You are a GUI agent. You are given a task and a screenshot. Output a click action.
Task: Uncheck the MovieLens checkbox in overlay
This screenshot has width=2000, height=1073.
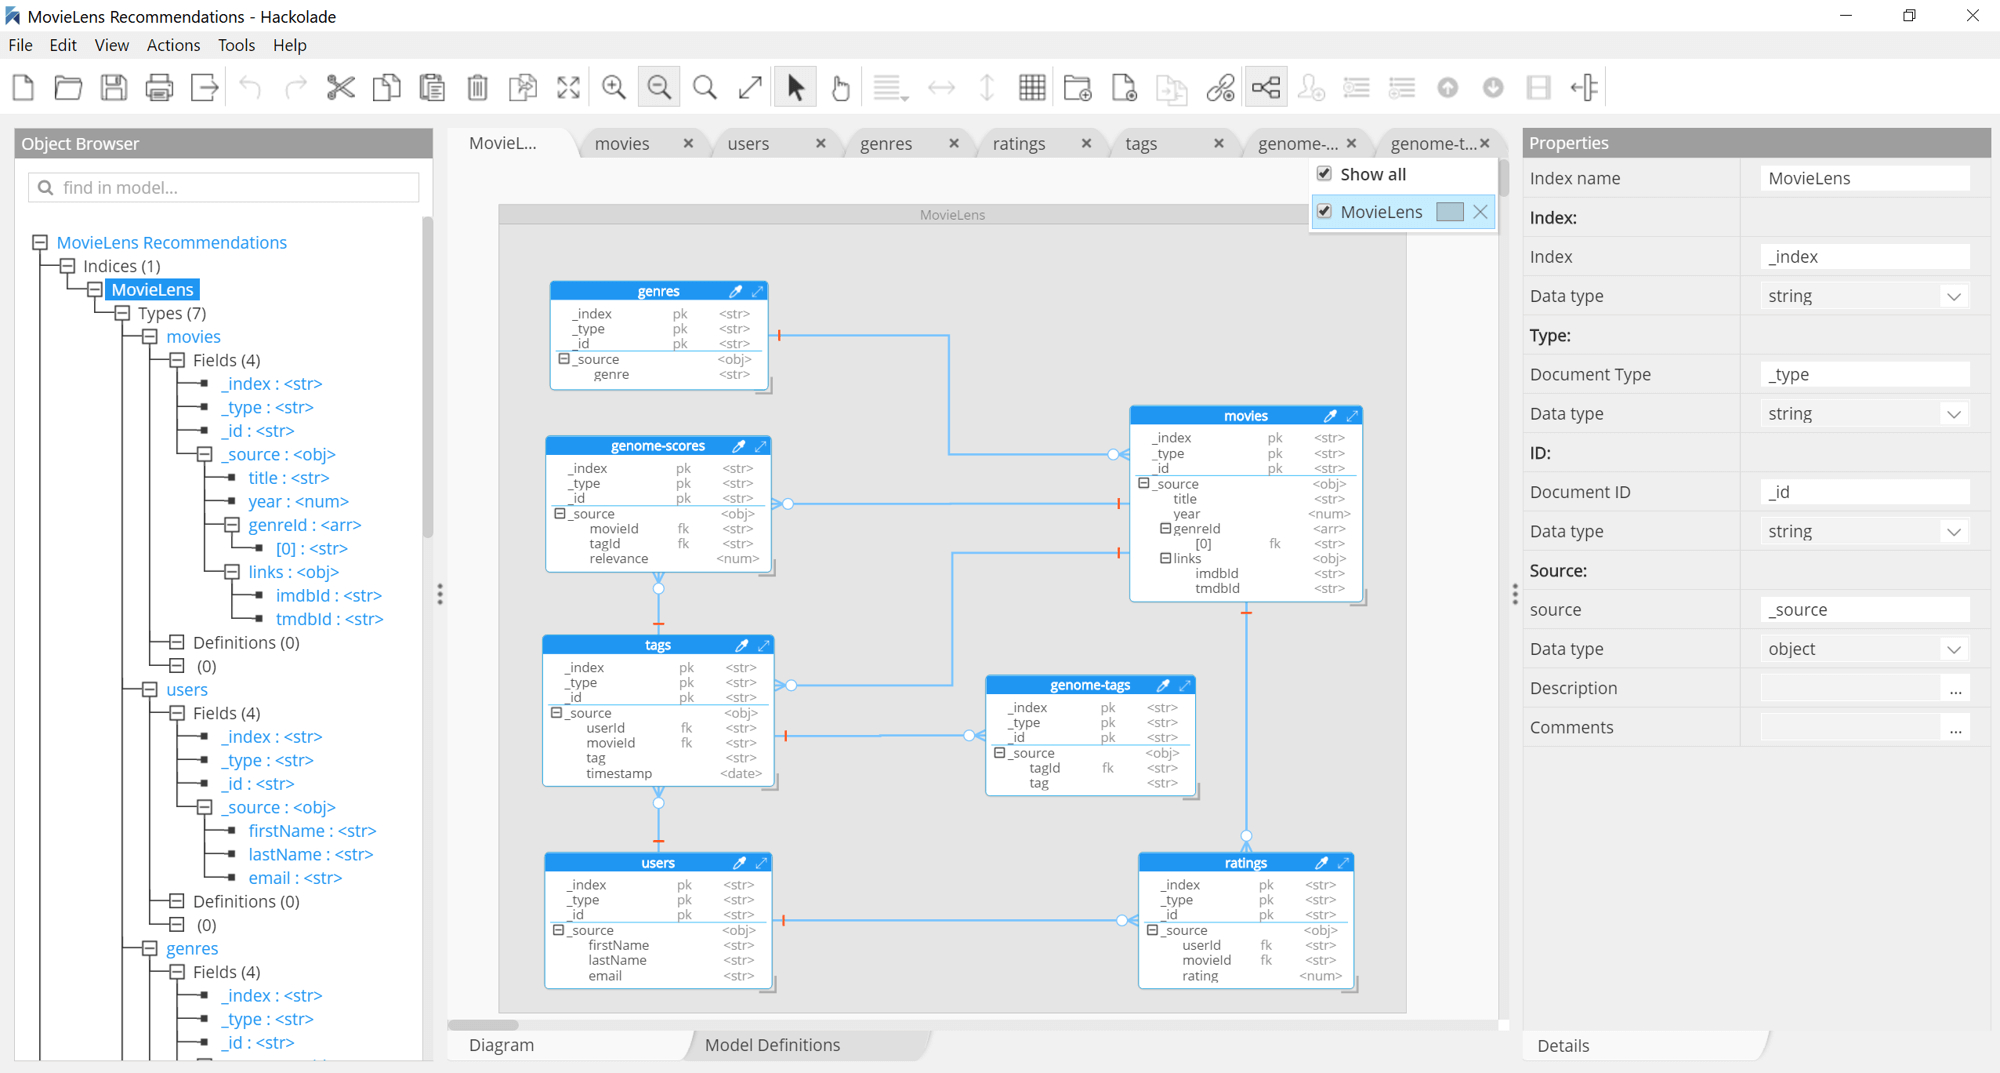[x=1324, y=211]
